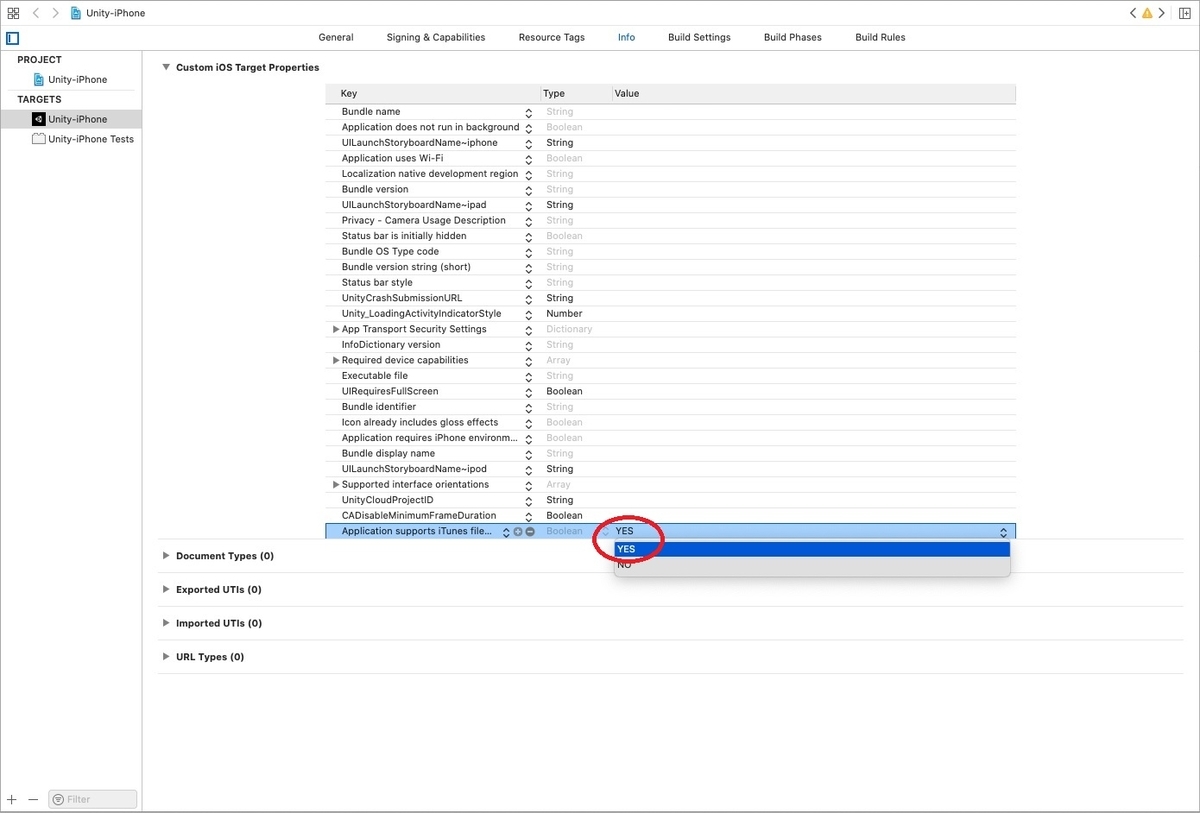Screen dimensions: 1200x813
Task: Jump to next issue arrow
Action: [x=1161, y=13]
